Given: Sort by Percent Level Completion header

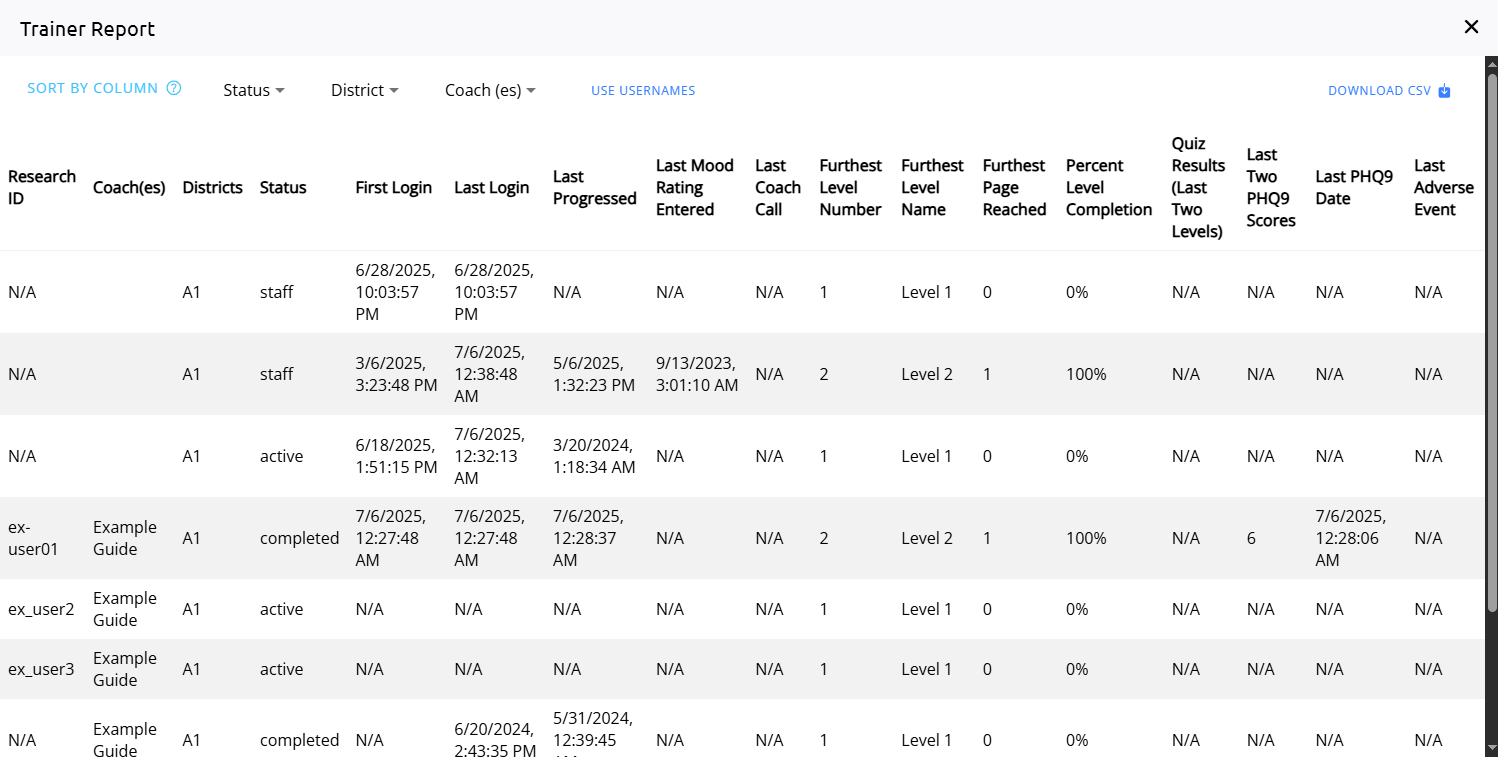Looking at the screenshot, I should (x=1108, y=188).
